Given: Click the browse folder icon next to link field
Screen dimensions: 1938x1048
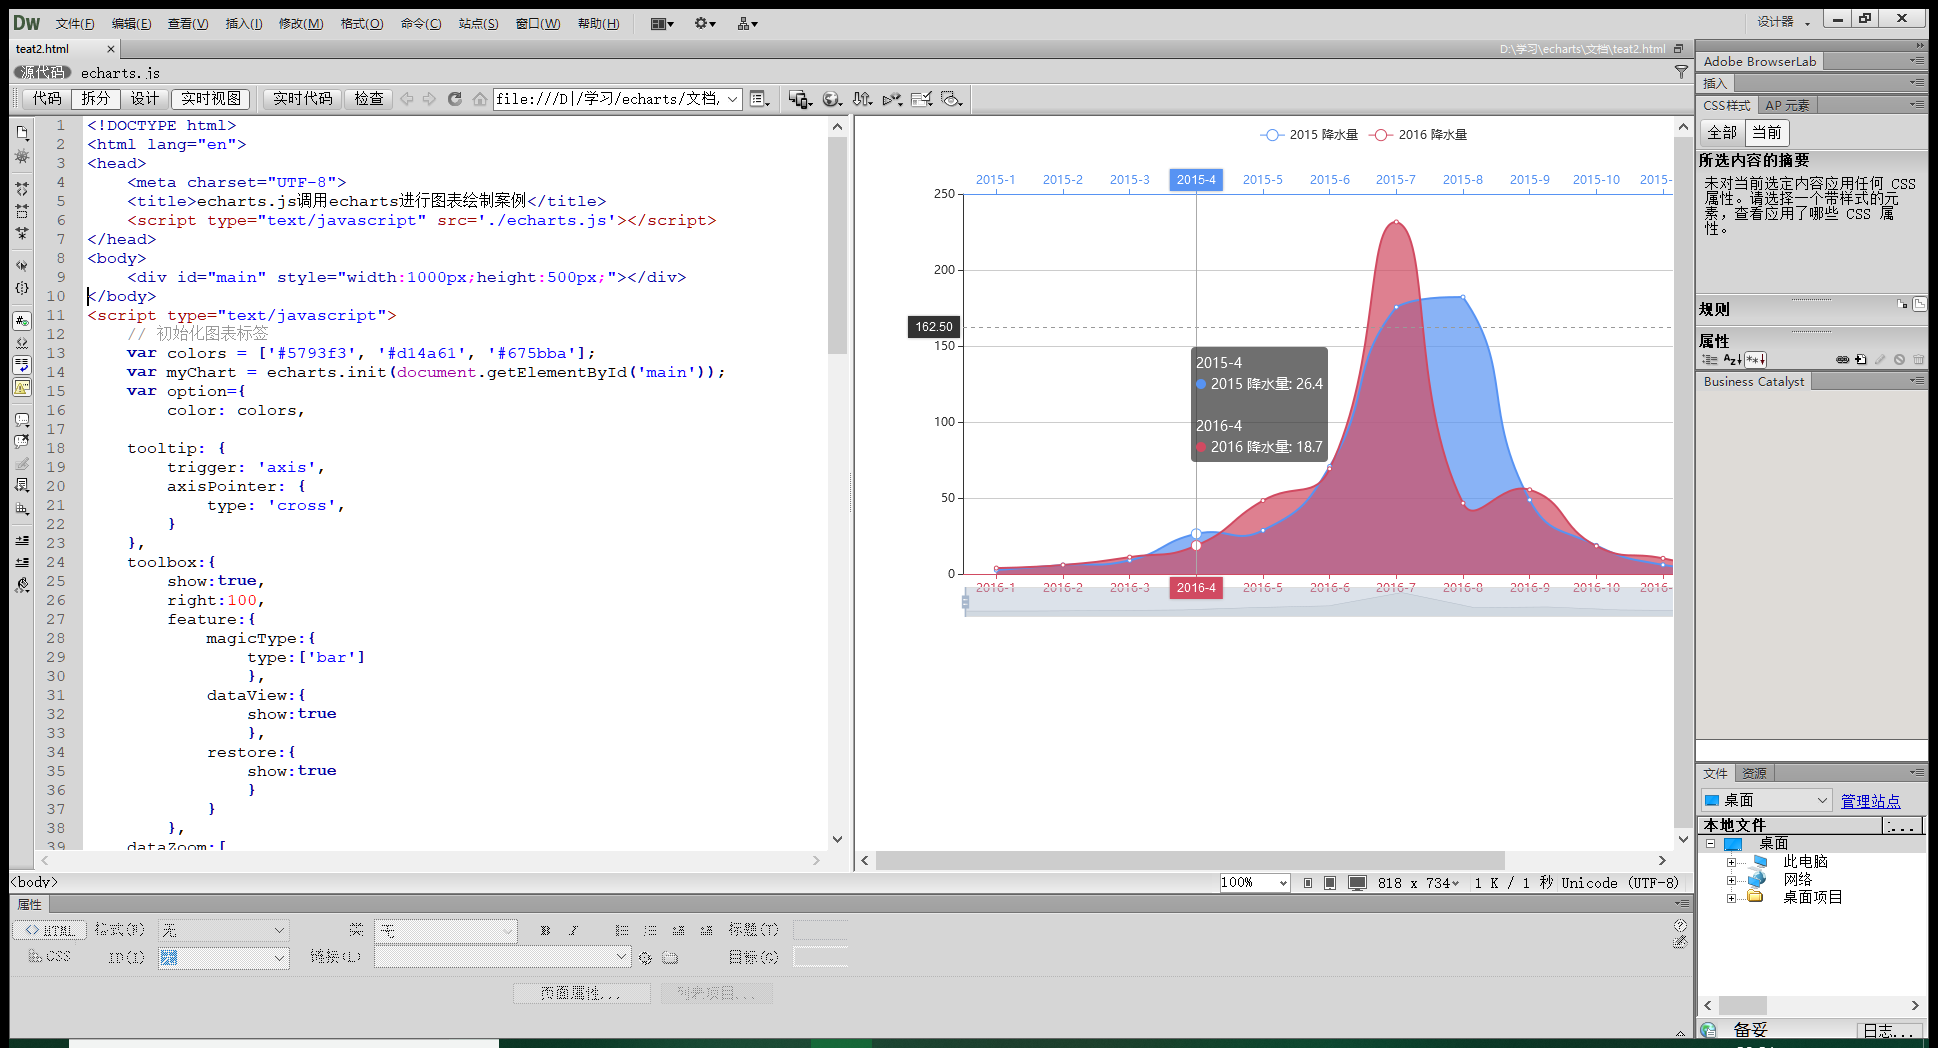Looking at the screenshot, I should (670, 957).
